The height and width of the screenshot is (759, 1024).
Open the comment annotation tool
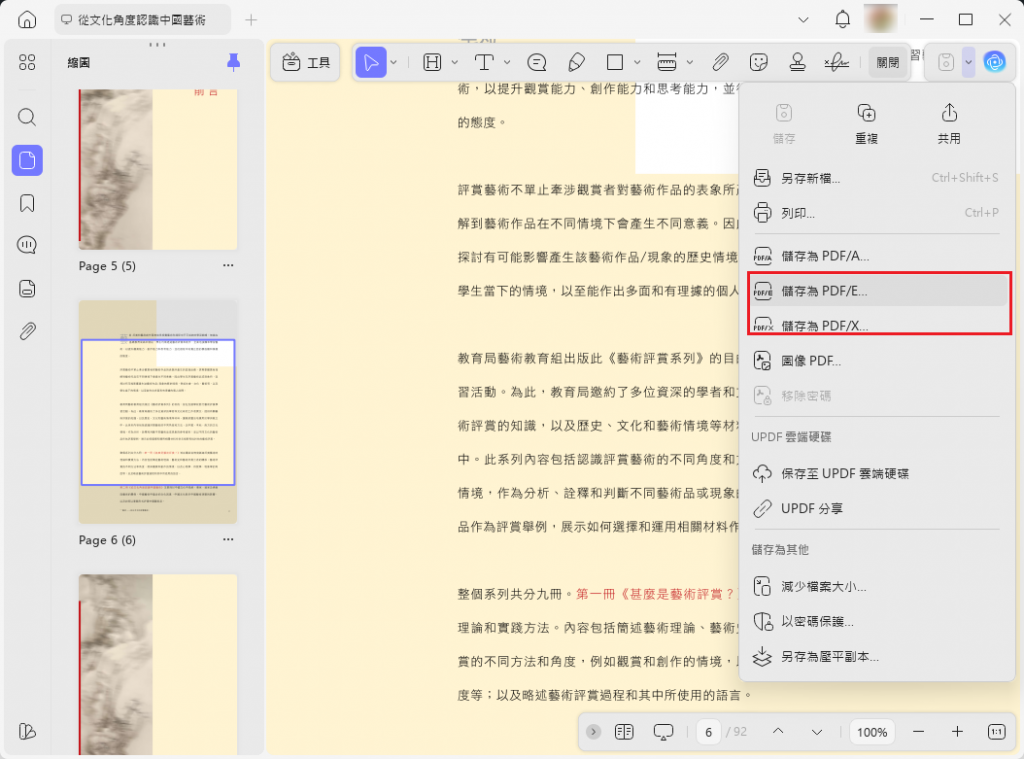[537, 62]
